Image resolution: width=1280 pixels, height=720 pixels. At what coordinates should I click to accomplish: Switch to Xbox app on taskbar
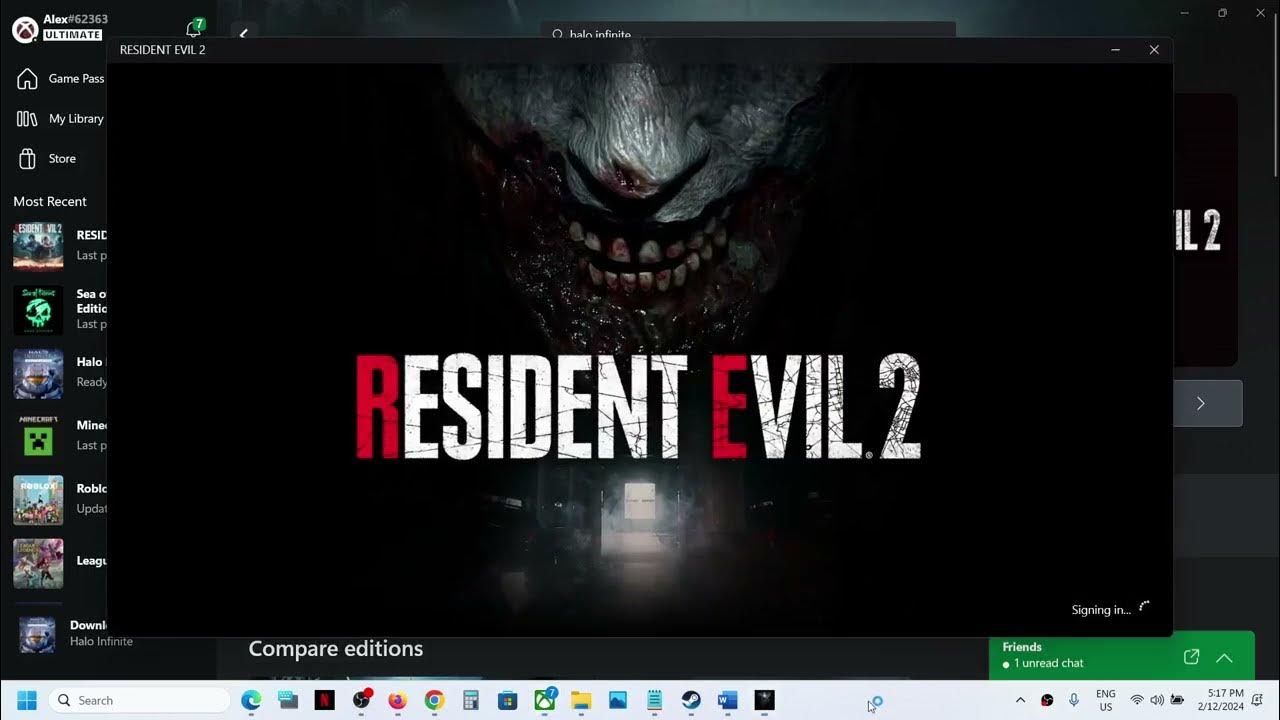(x=544, y=700)
